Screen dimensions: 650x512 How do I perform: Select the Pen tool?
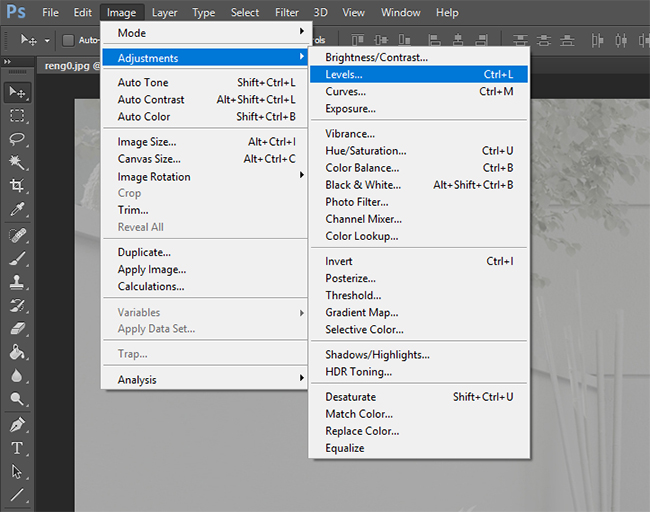coord(17,425)
